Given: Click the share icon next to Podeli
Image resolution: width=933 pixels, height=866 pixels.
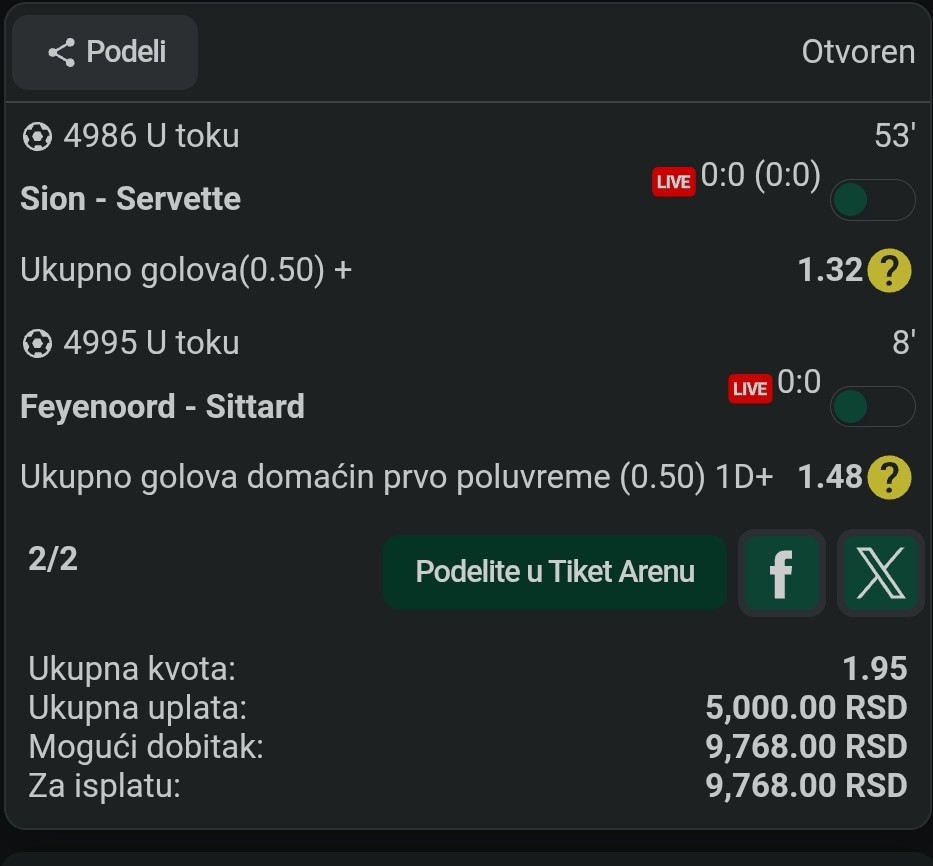Looking at the screenshot, I should (61, 52).
